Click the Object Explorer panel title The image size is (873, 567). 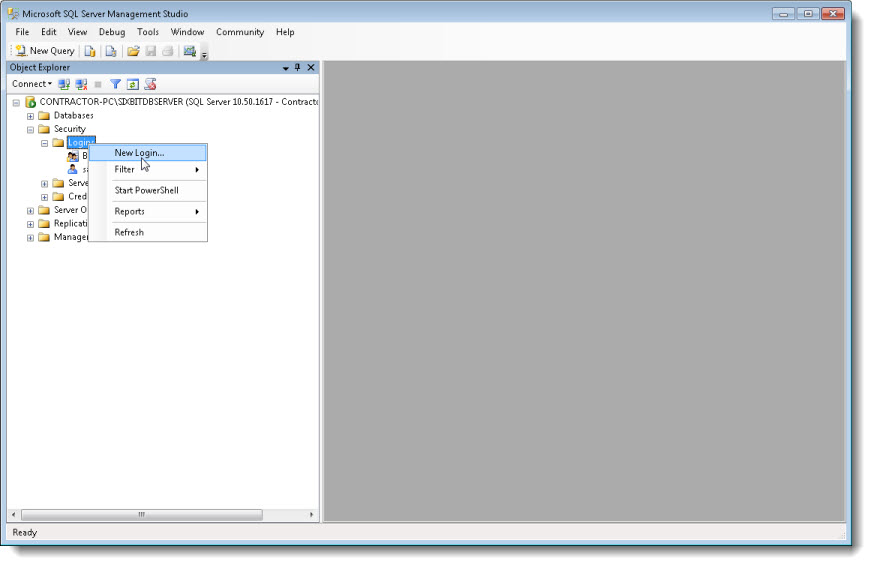pos(40,67)
